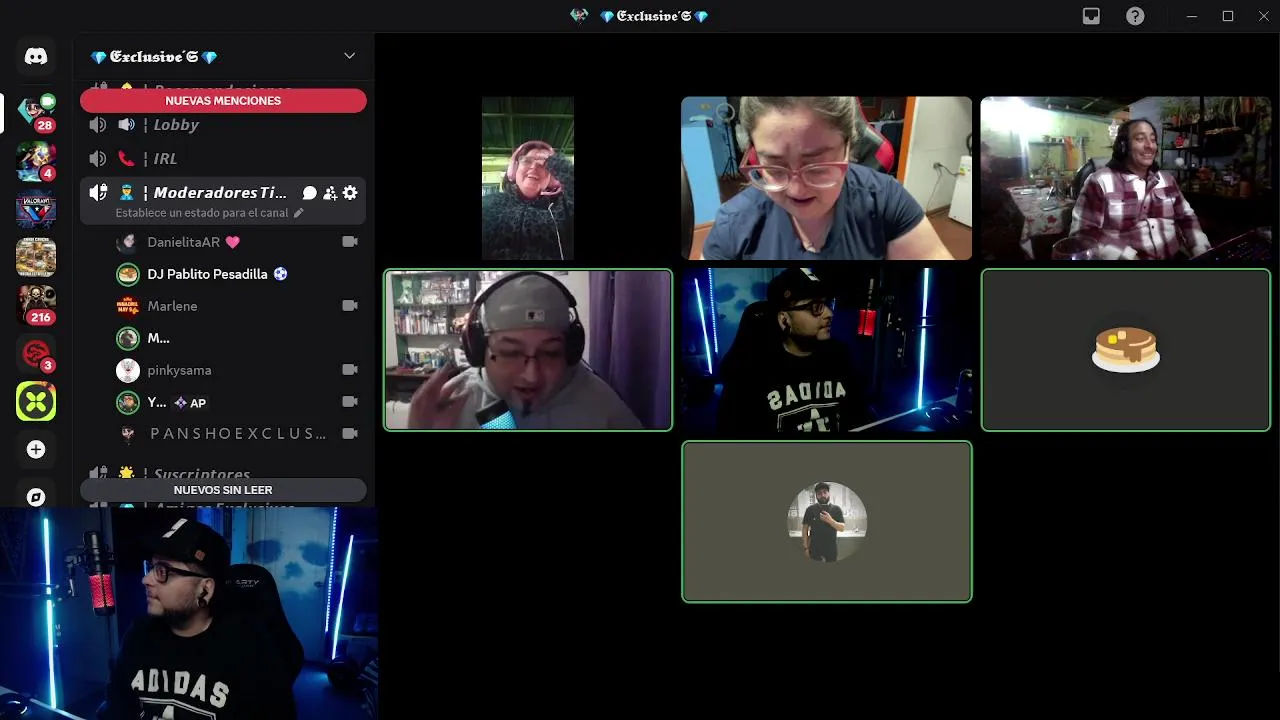Open Moderadores channel settings gear
The width and height of the screenshot is (1280, 720).
350,193
